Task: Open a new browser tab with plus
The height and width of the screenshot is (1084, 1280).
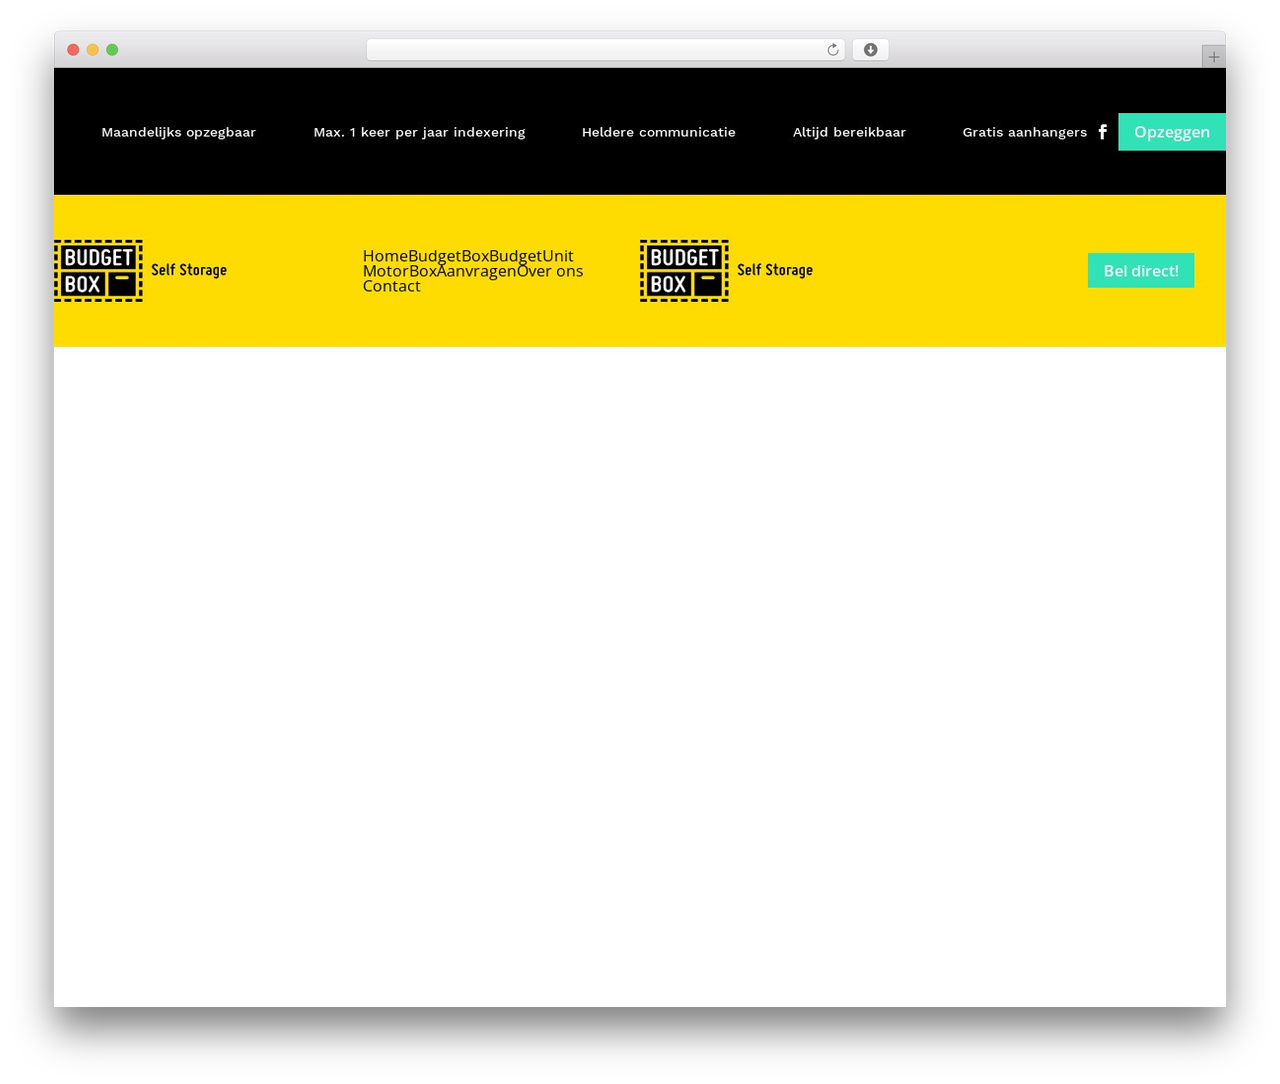Action: 1213,57
